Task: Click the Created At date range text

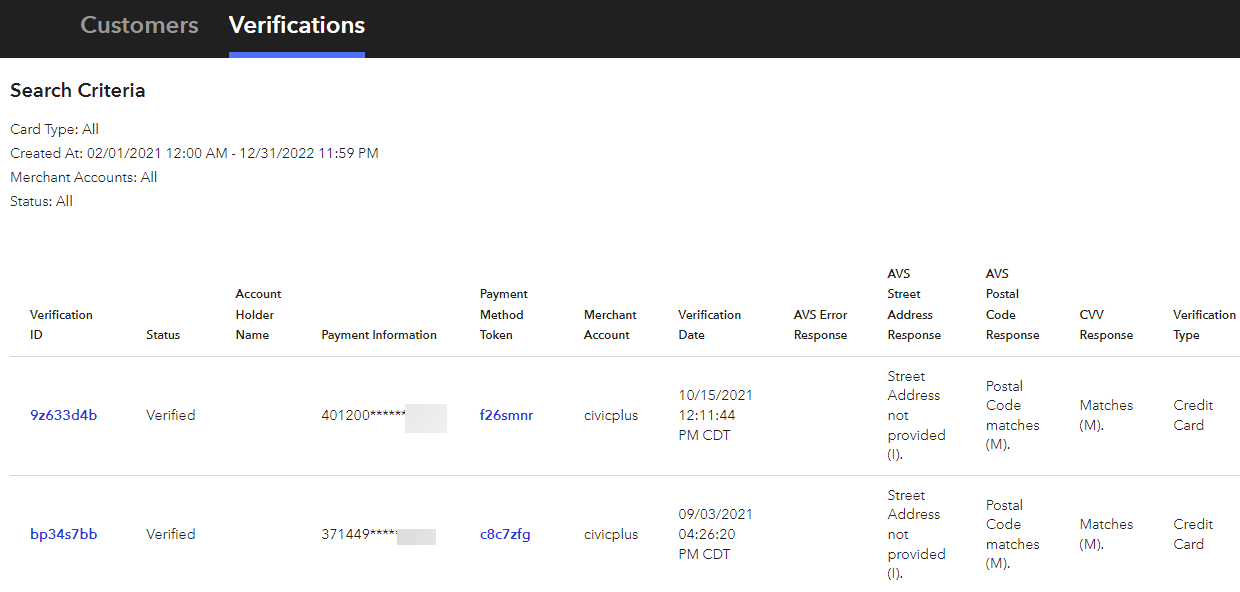Action: point(194,153)
